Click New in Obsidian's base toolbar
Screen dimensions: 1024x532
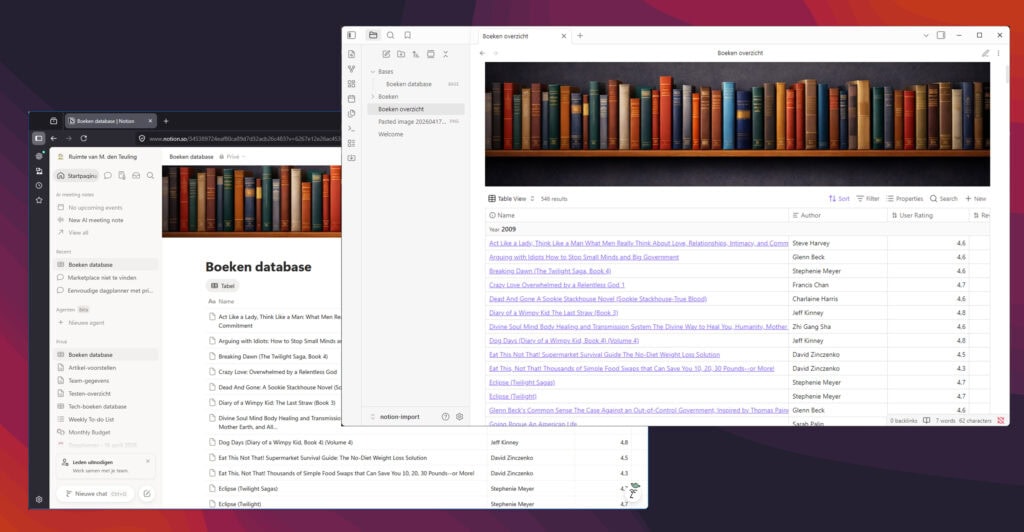[976, 198]
